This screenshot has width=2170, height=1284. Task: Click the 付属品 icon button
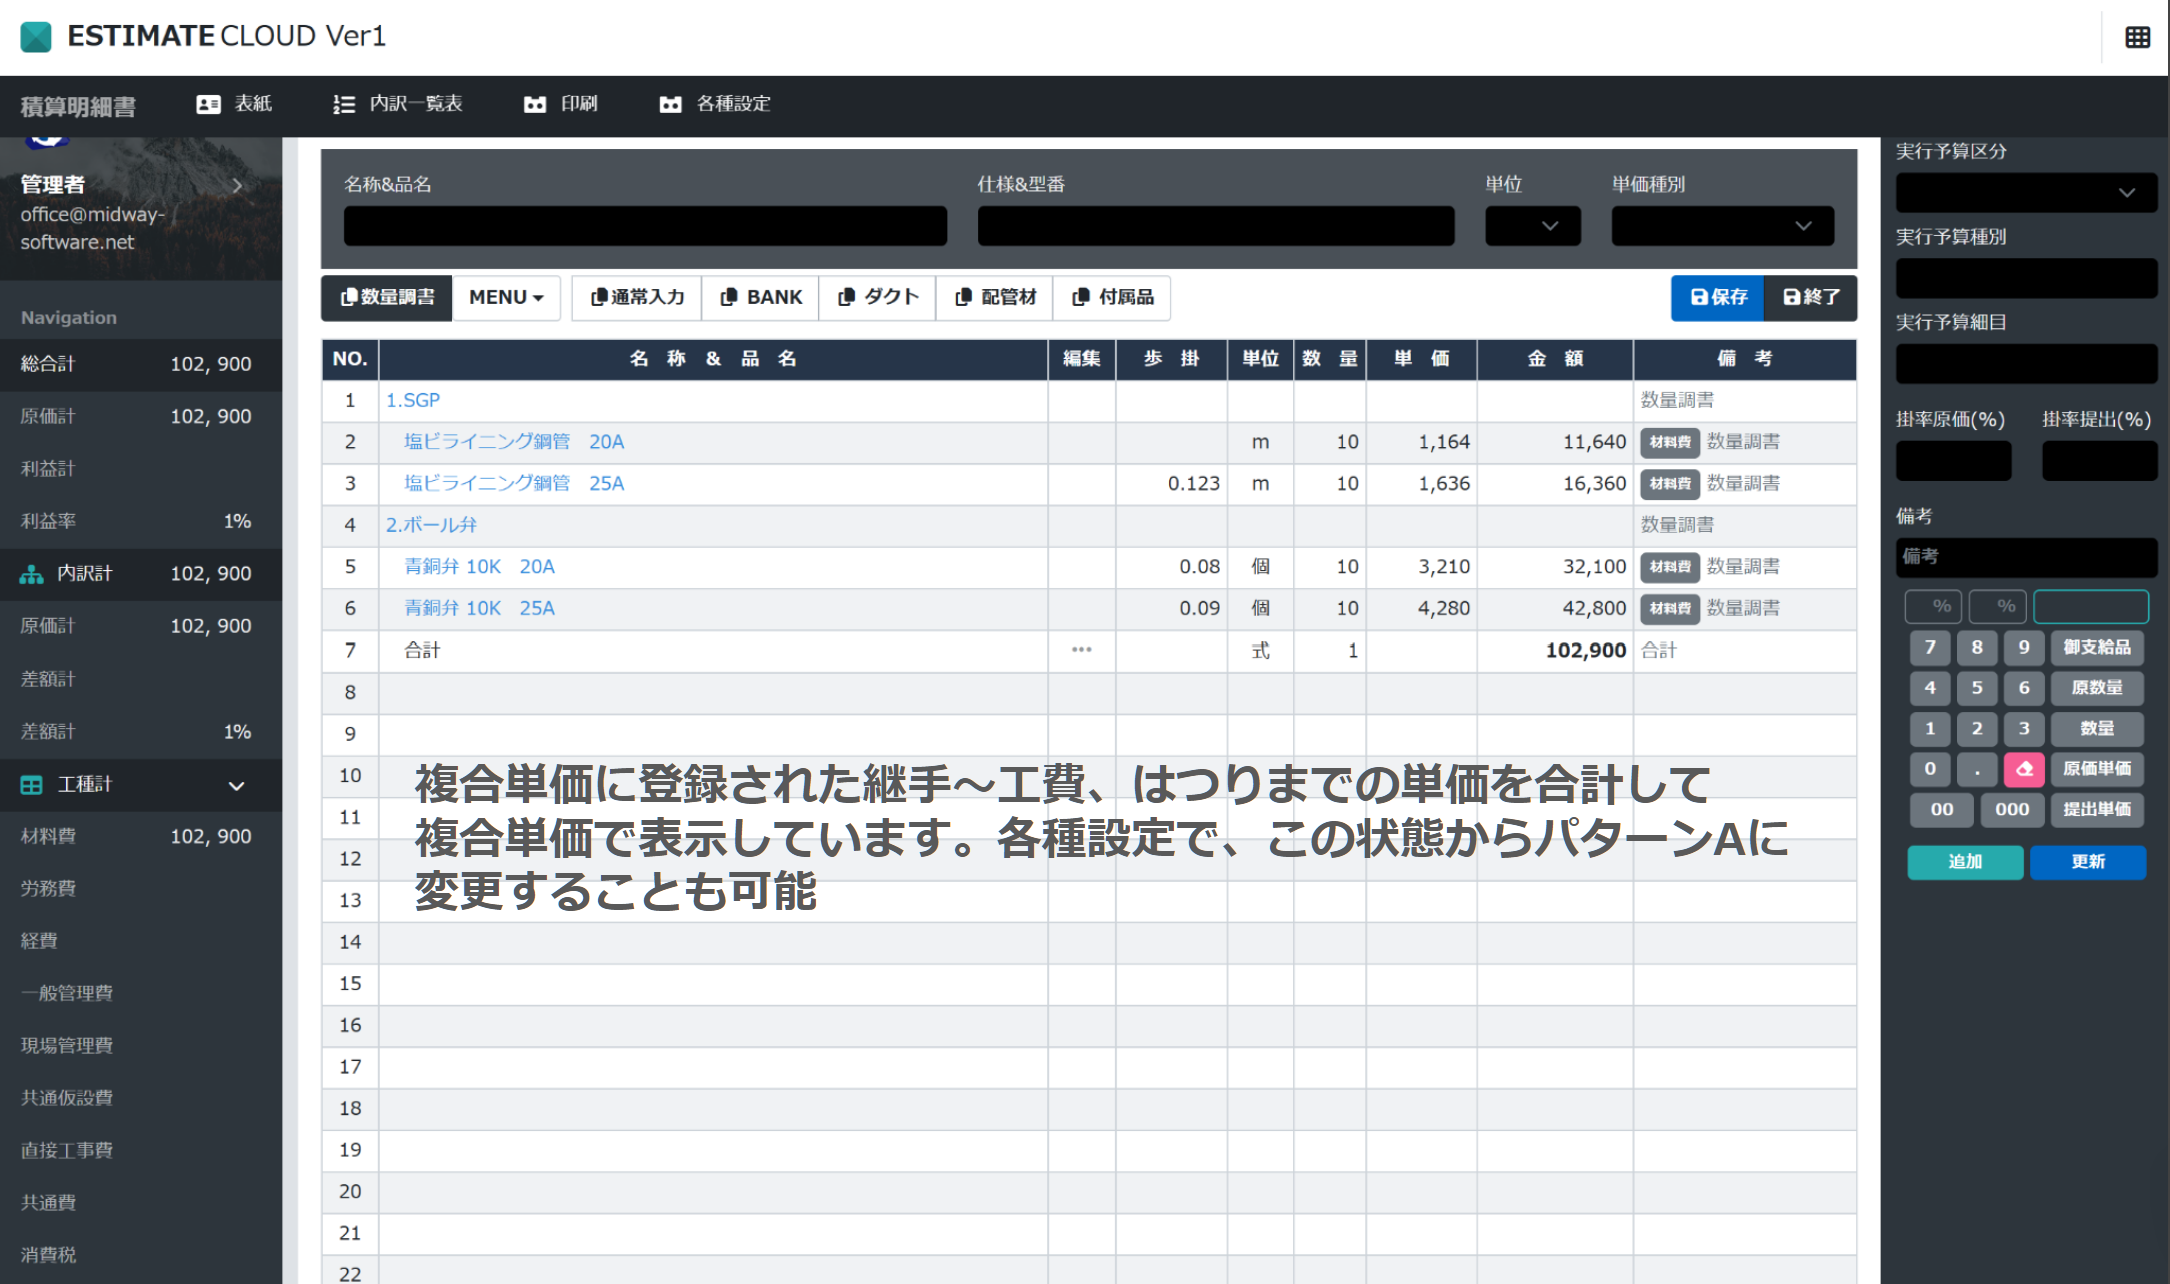tap(1114, 297)
